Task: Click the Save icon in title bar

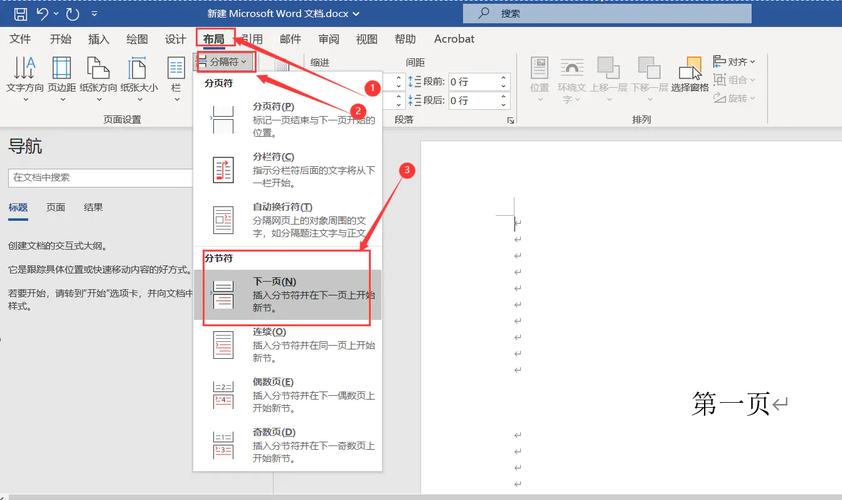Action: pos(20,14)
